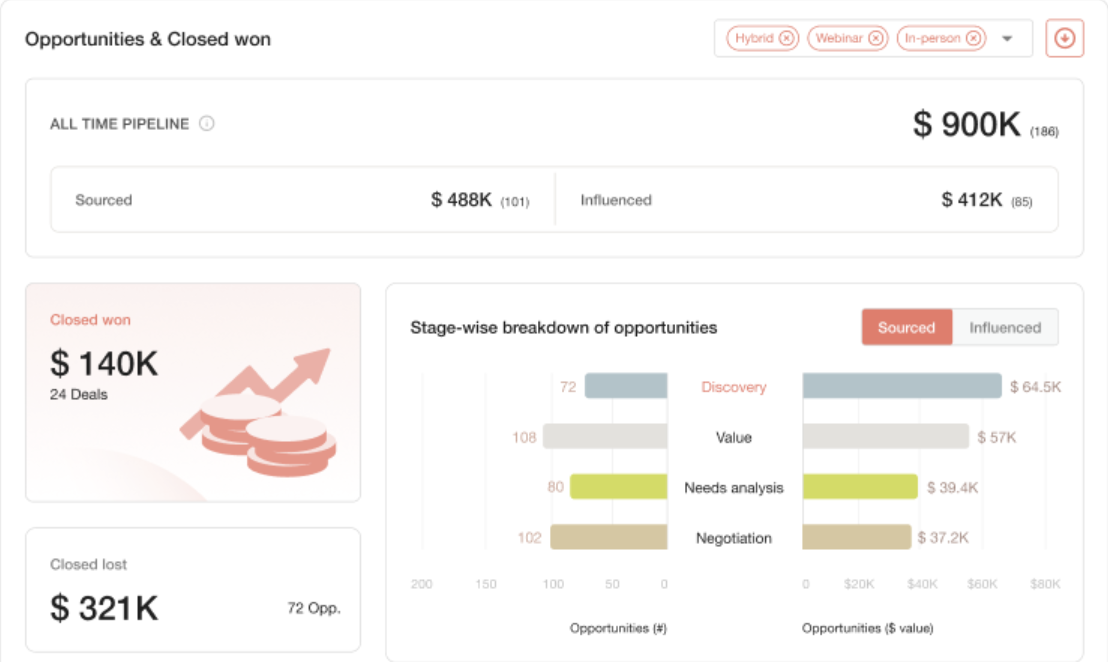1108x662 pixels.
Task: Expand the event type filter dropdown arrow
Action: click(1008, 38)
